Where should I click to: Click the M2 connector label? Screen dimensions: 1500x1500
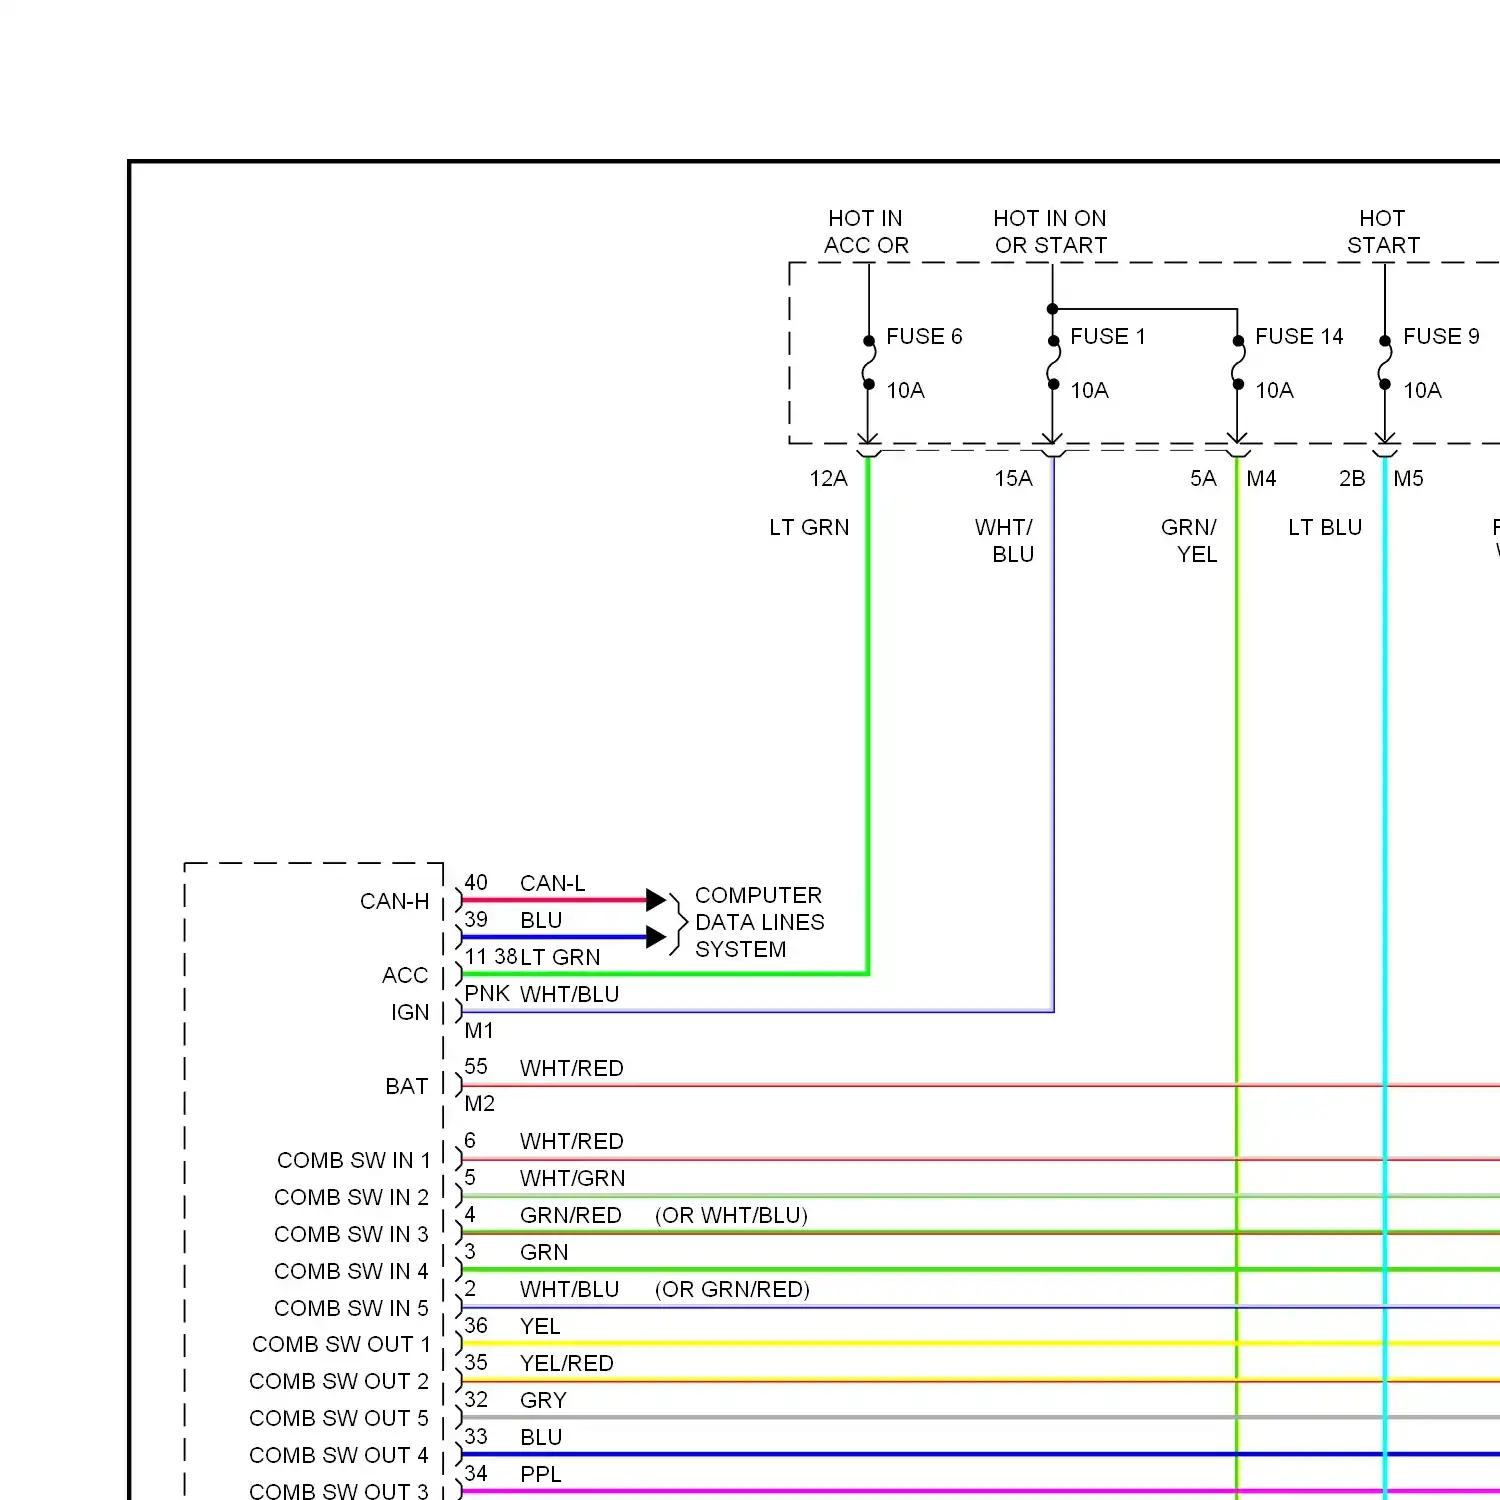480,1103
